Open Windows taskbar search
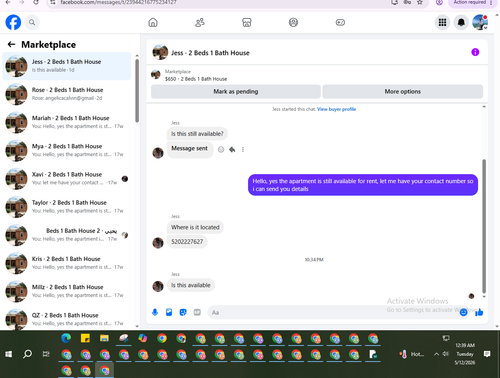The image size is (500, 378). pos(27,354)
